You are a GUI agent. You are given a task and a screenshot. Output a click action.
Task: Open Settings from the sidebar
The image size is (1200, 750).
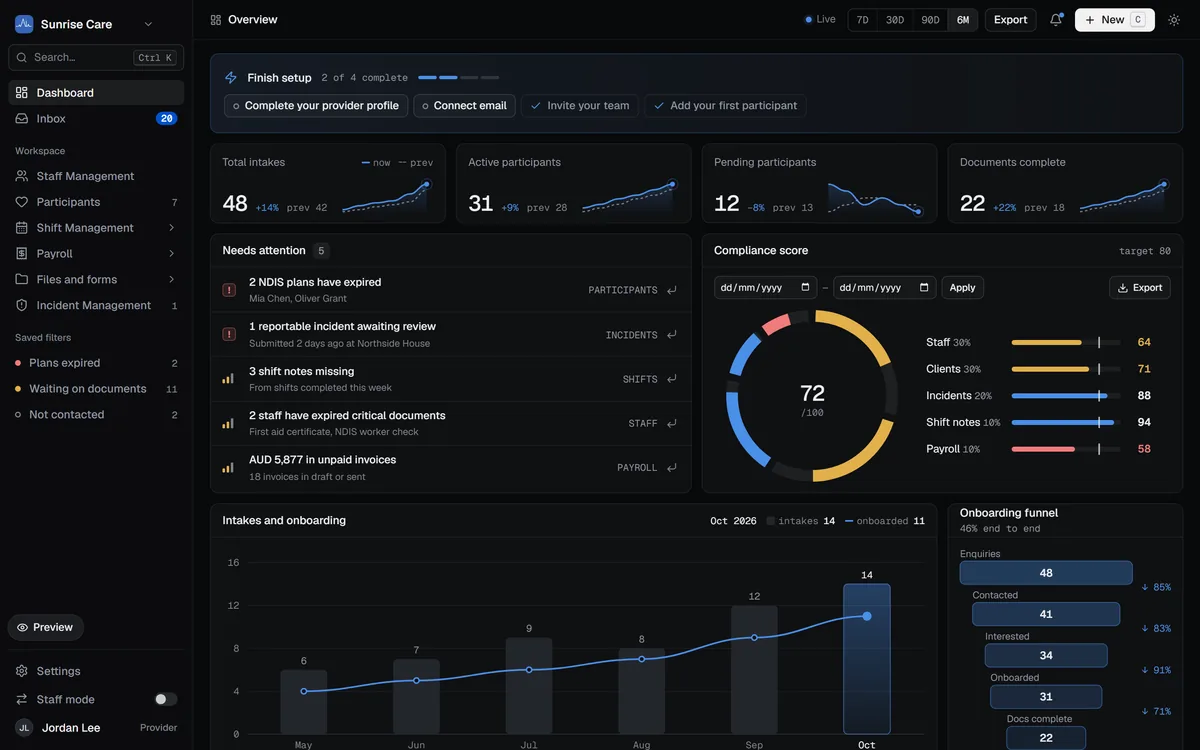pyautogui.click(x=96, y=671)
